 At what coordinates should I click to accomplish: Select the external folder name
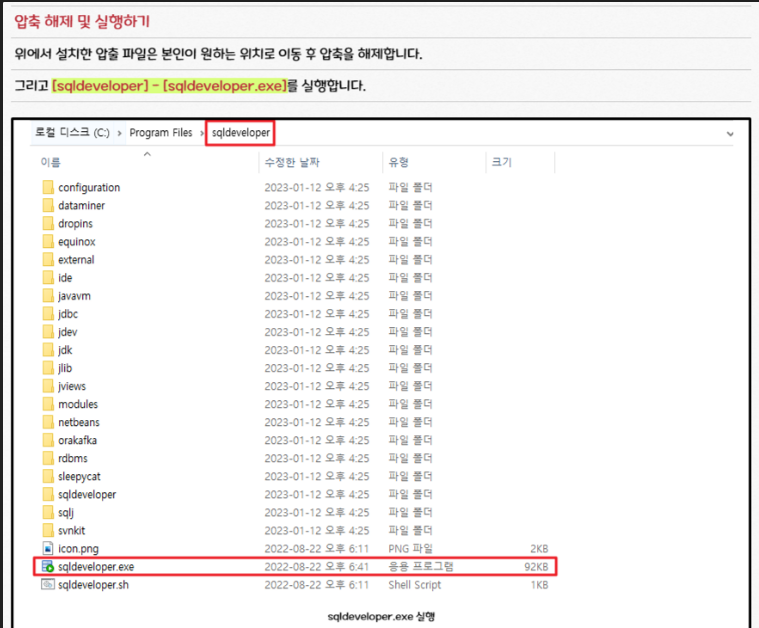(76, 260)
